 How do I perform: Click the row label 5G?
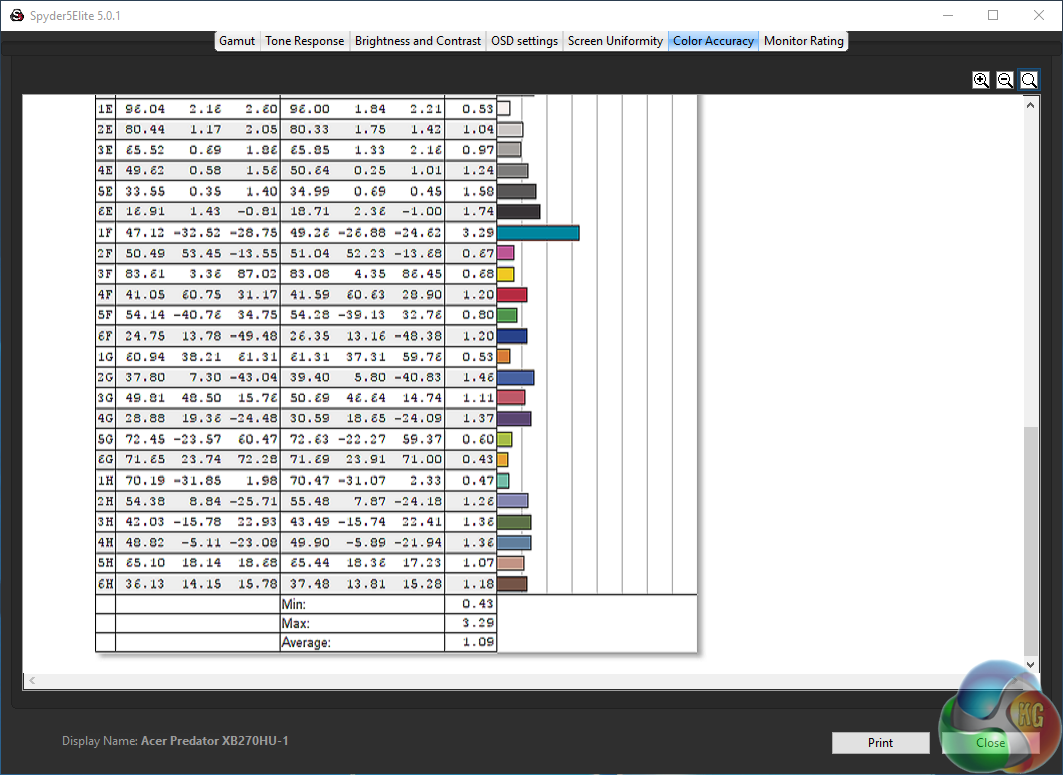pyautogui.click(x=105, y=439)
